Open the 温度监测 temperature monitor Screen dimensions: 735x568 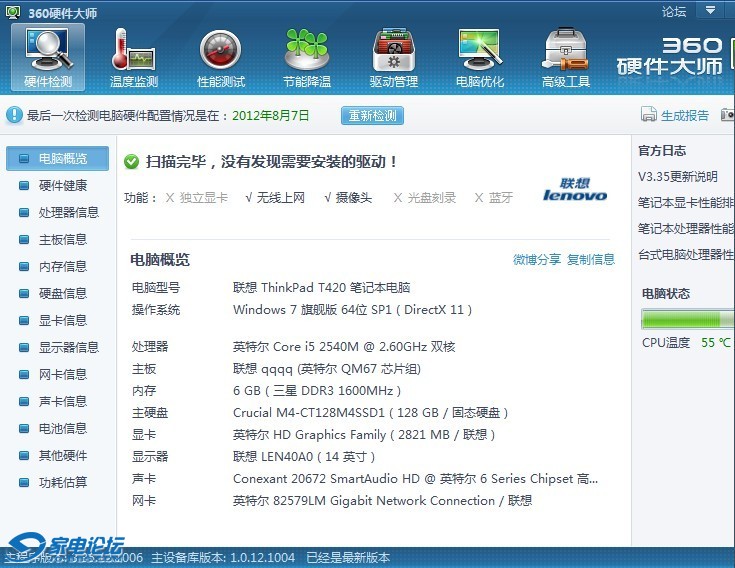tap(134, 58)
